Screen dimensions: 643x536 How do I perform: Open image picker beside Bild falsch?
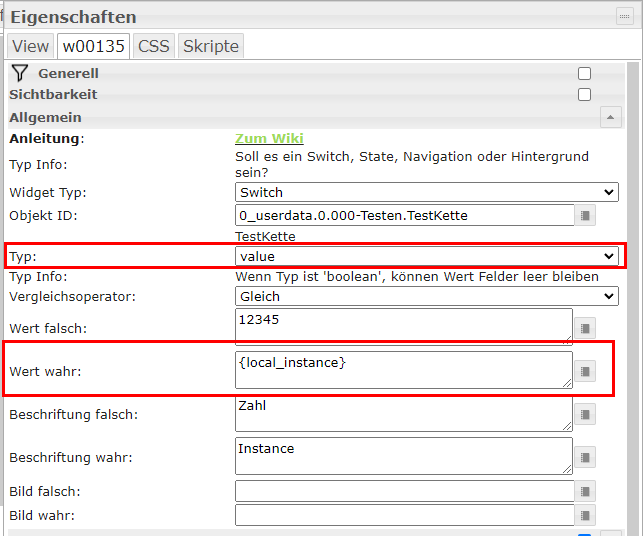(x=587, y=491)
